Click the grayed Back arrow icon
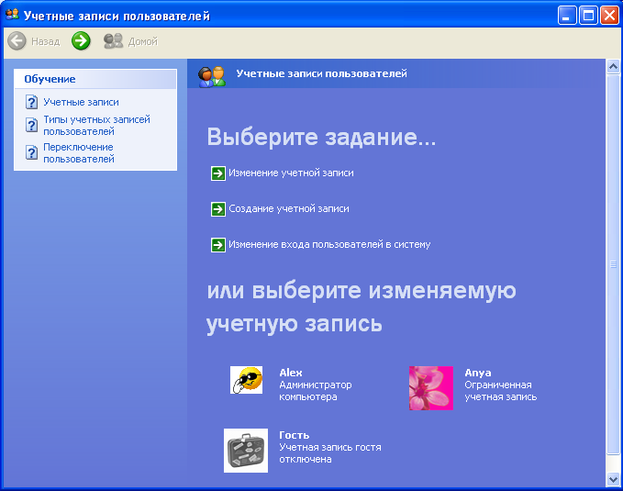This screenshot has height=491, width=623. tap(17, 41)
